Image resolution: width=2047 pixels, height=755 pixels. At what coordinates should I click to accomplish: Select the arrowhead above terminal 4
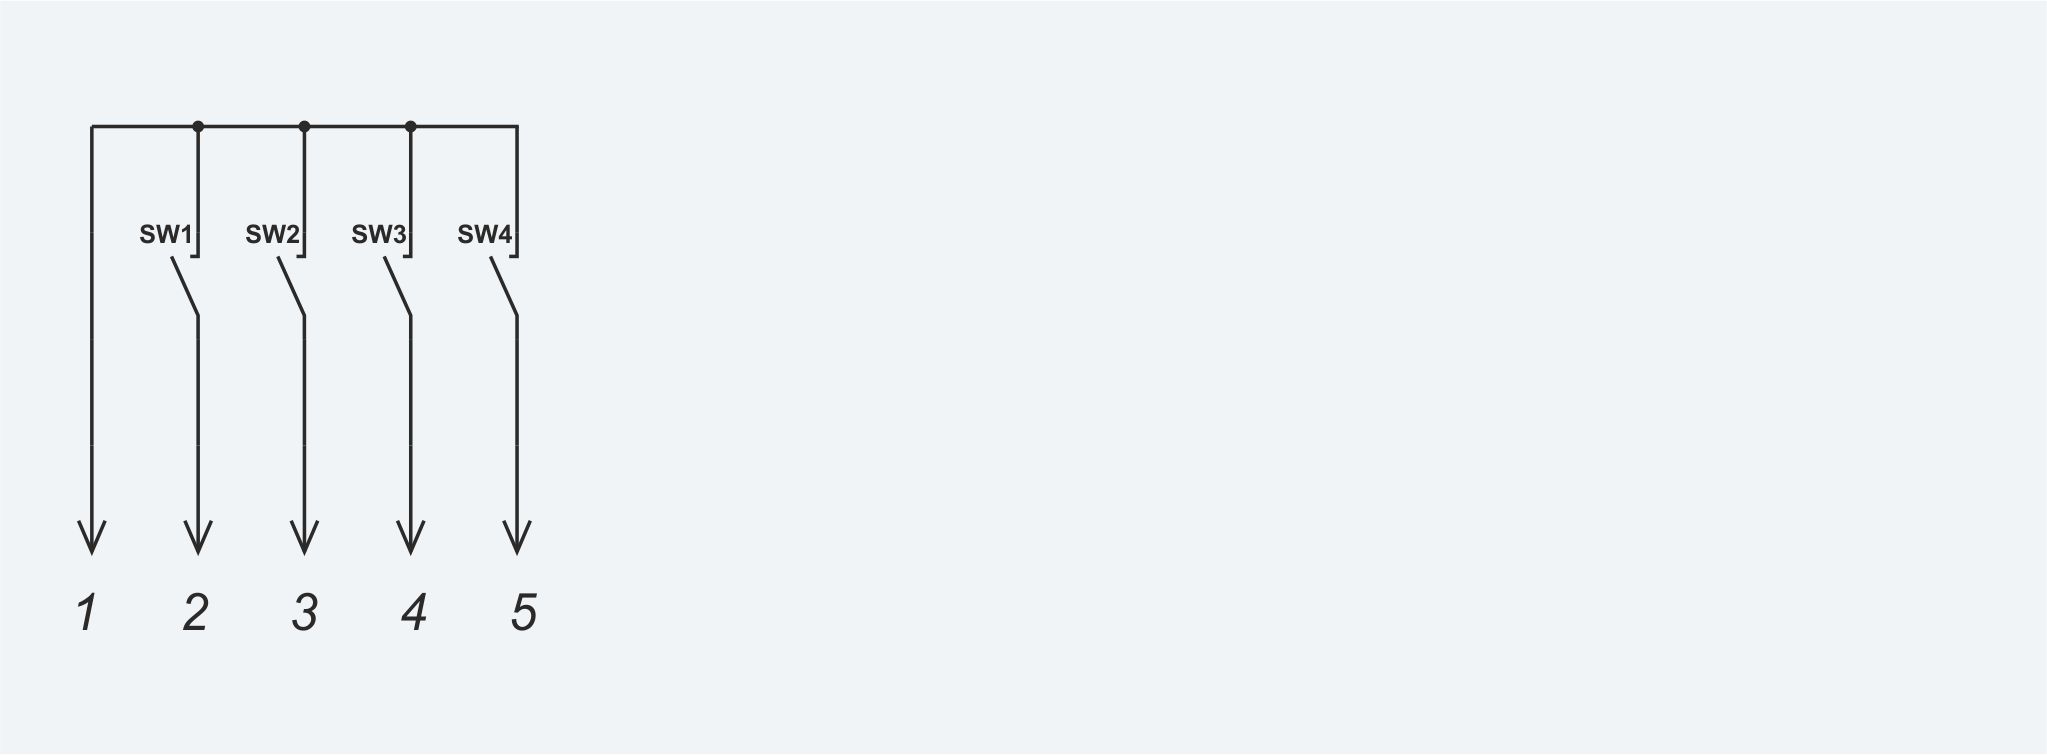click(411, 538)
